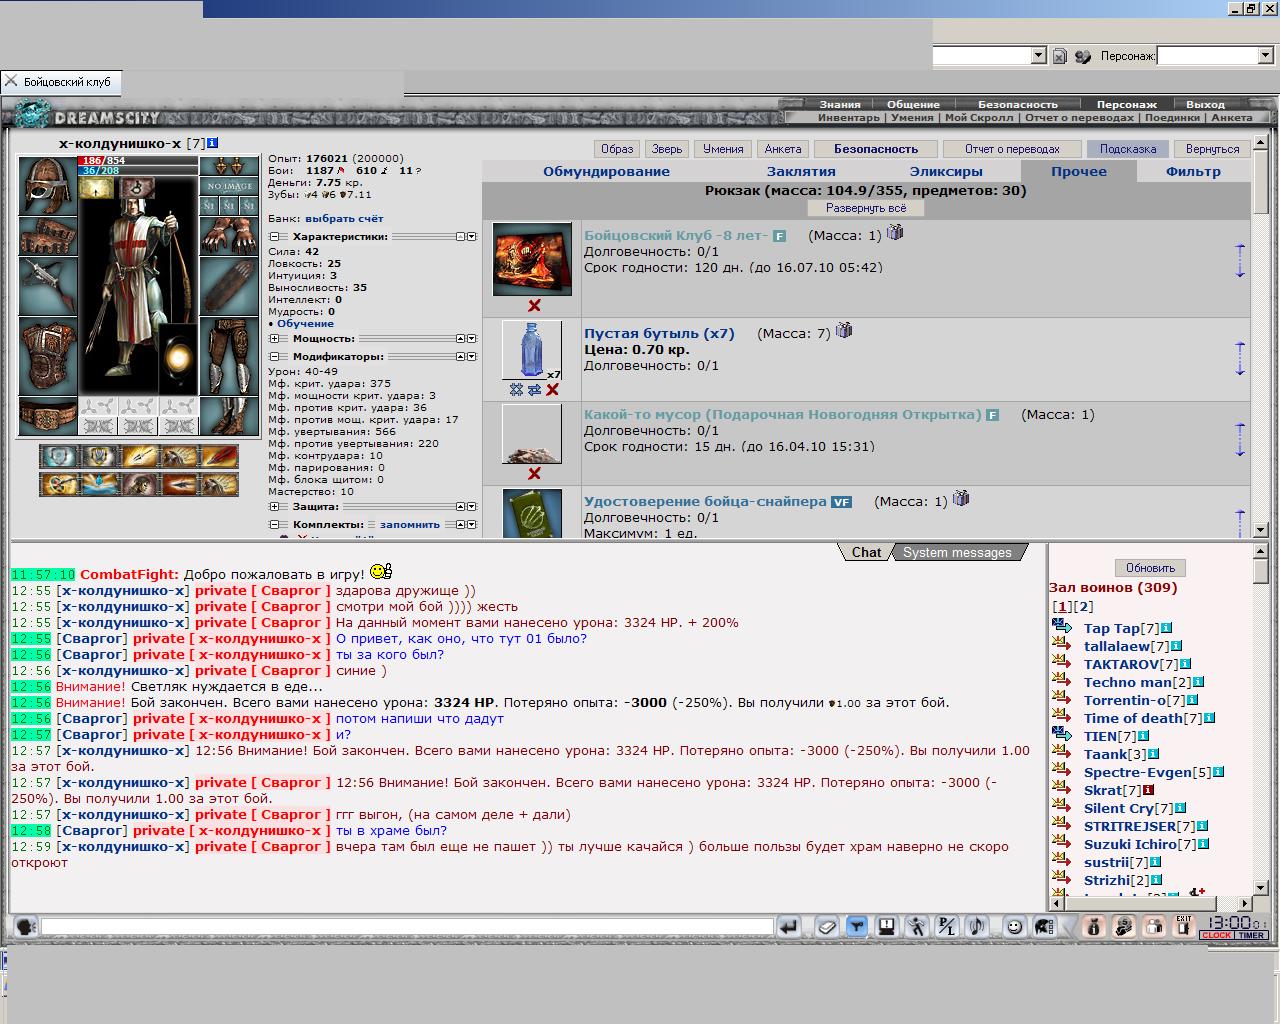
Task: Click the запомнить link
Action: 410,524
